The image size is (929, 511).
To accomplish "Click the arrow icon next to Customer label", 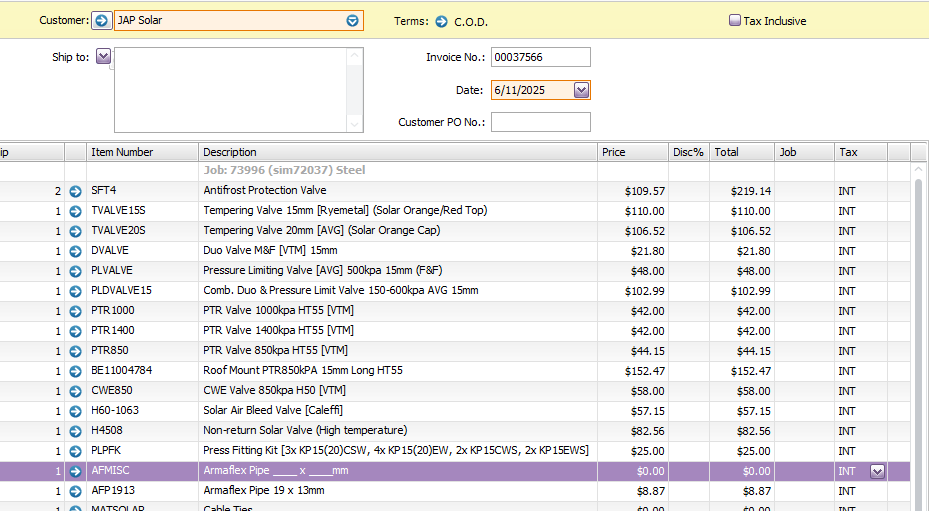I will coord(102,21).
